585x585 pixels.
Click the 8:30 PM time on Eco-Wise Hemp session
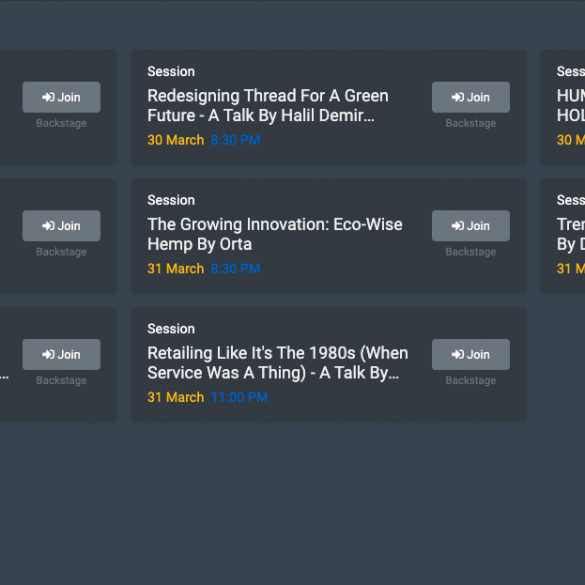(235, 269)
